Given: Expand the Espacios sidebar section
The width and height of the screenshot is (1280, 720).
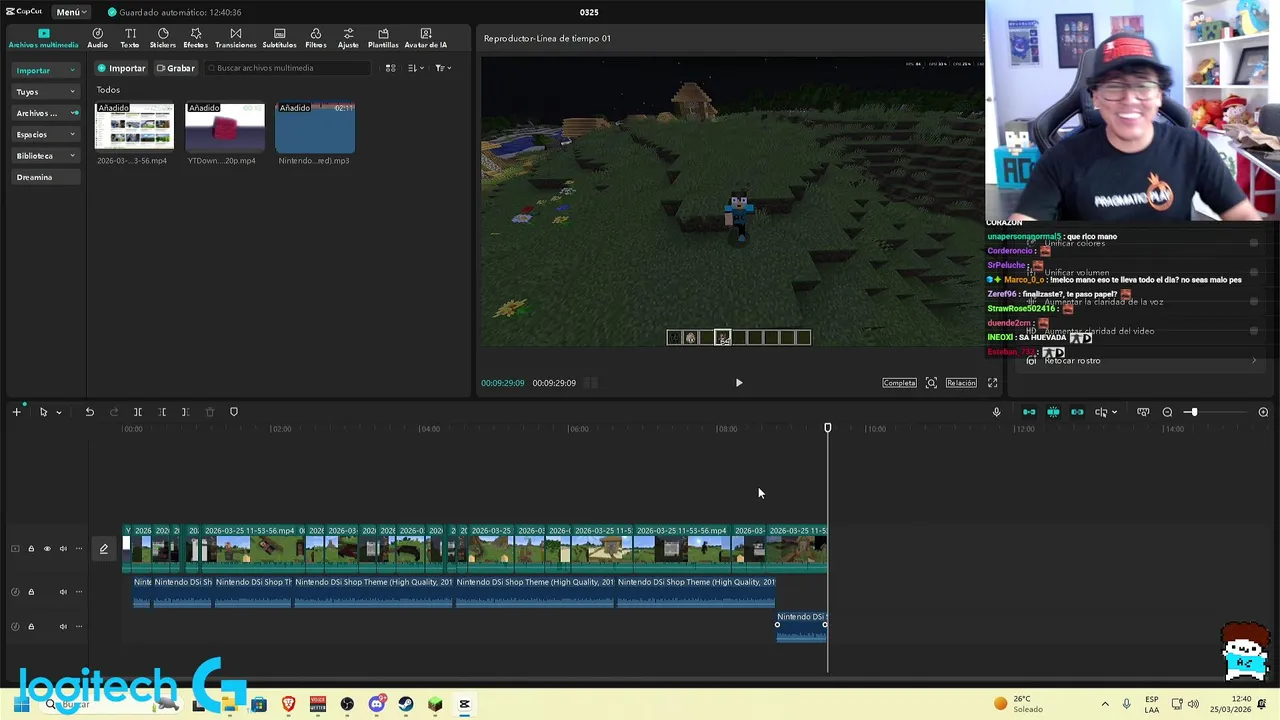Looking at the screenshot, I should click(x=45, y=134).
